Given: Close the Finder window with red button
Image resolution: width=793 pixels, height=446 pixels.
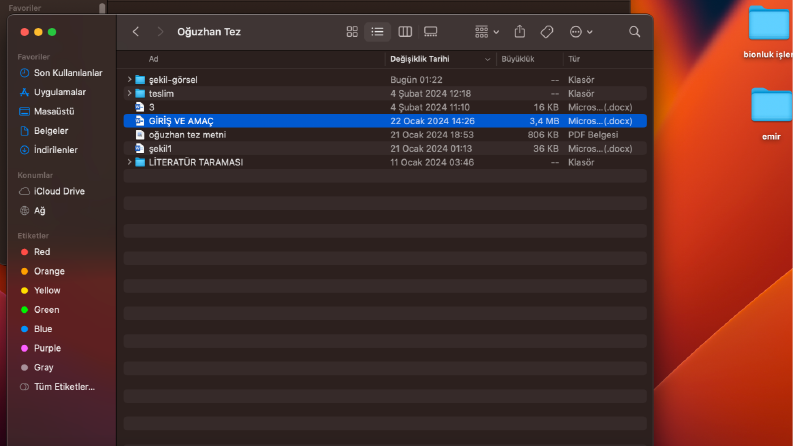Looking at the screenshot, I should 24,32.
